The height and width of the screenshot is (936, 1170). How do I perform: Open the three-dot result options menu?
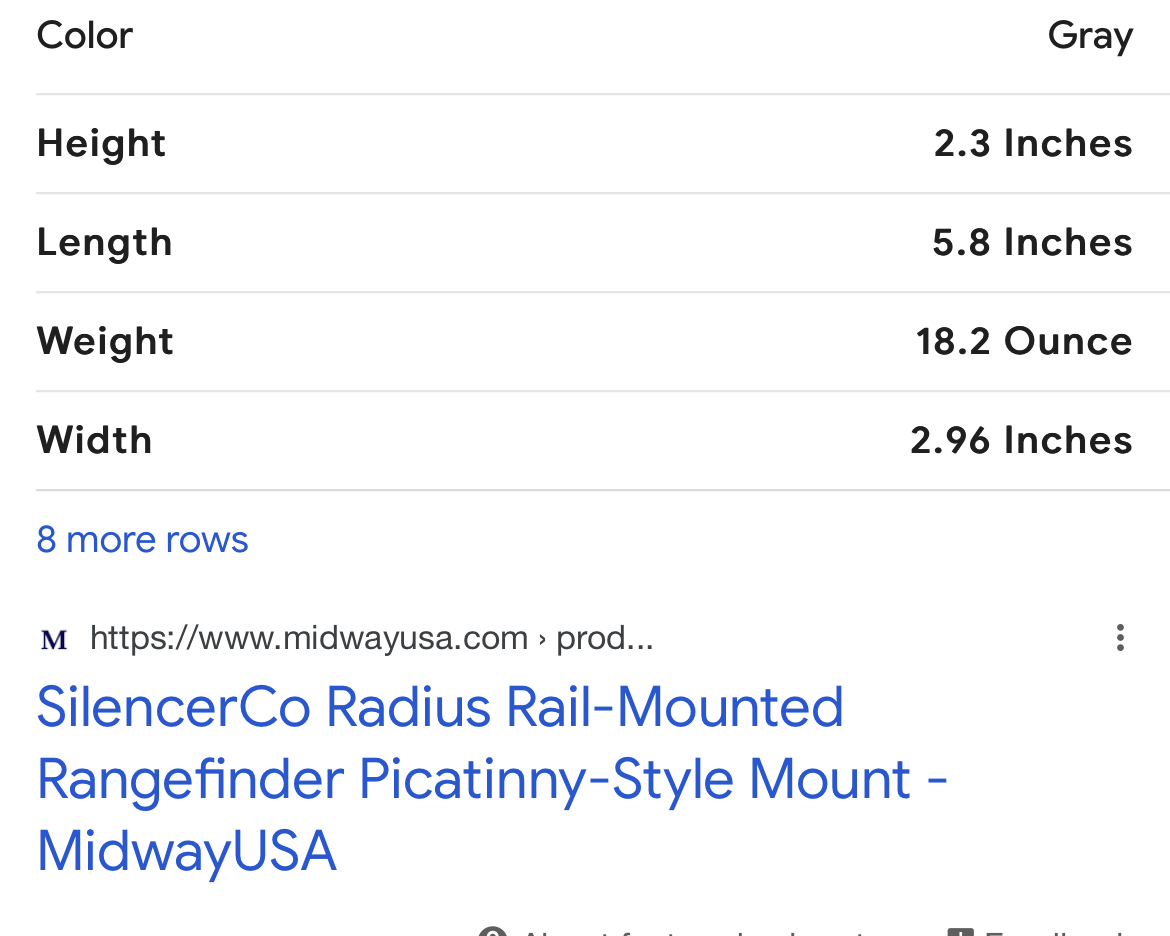(x=1120, y=638)
